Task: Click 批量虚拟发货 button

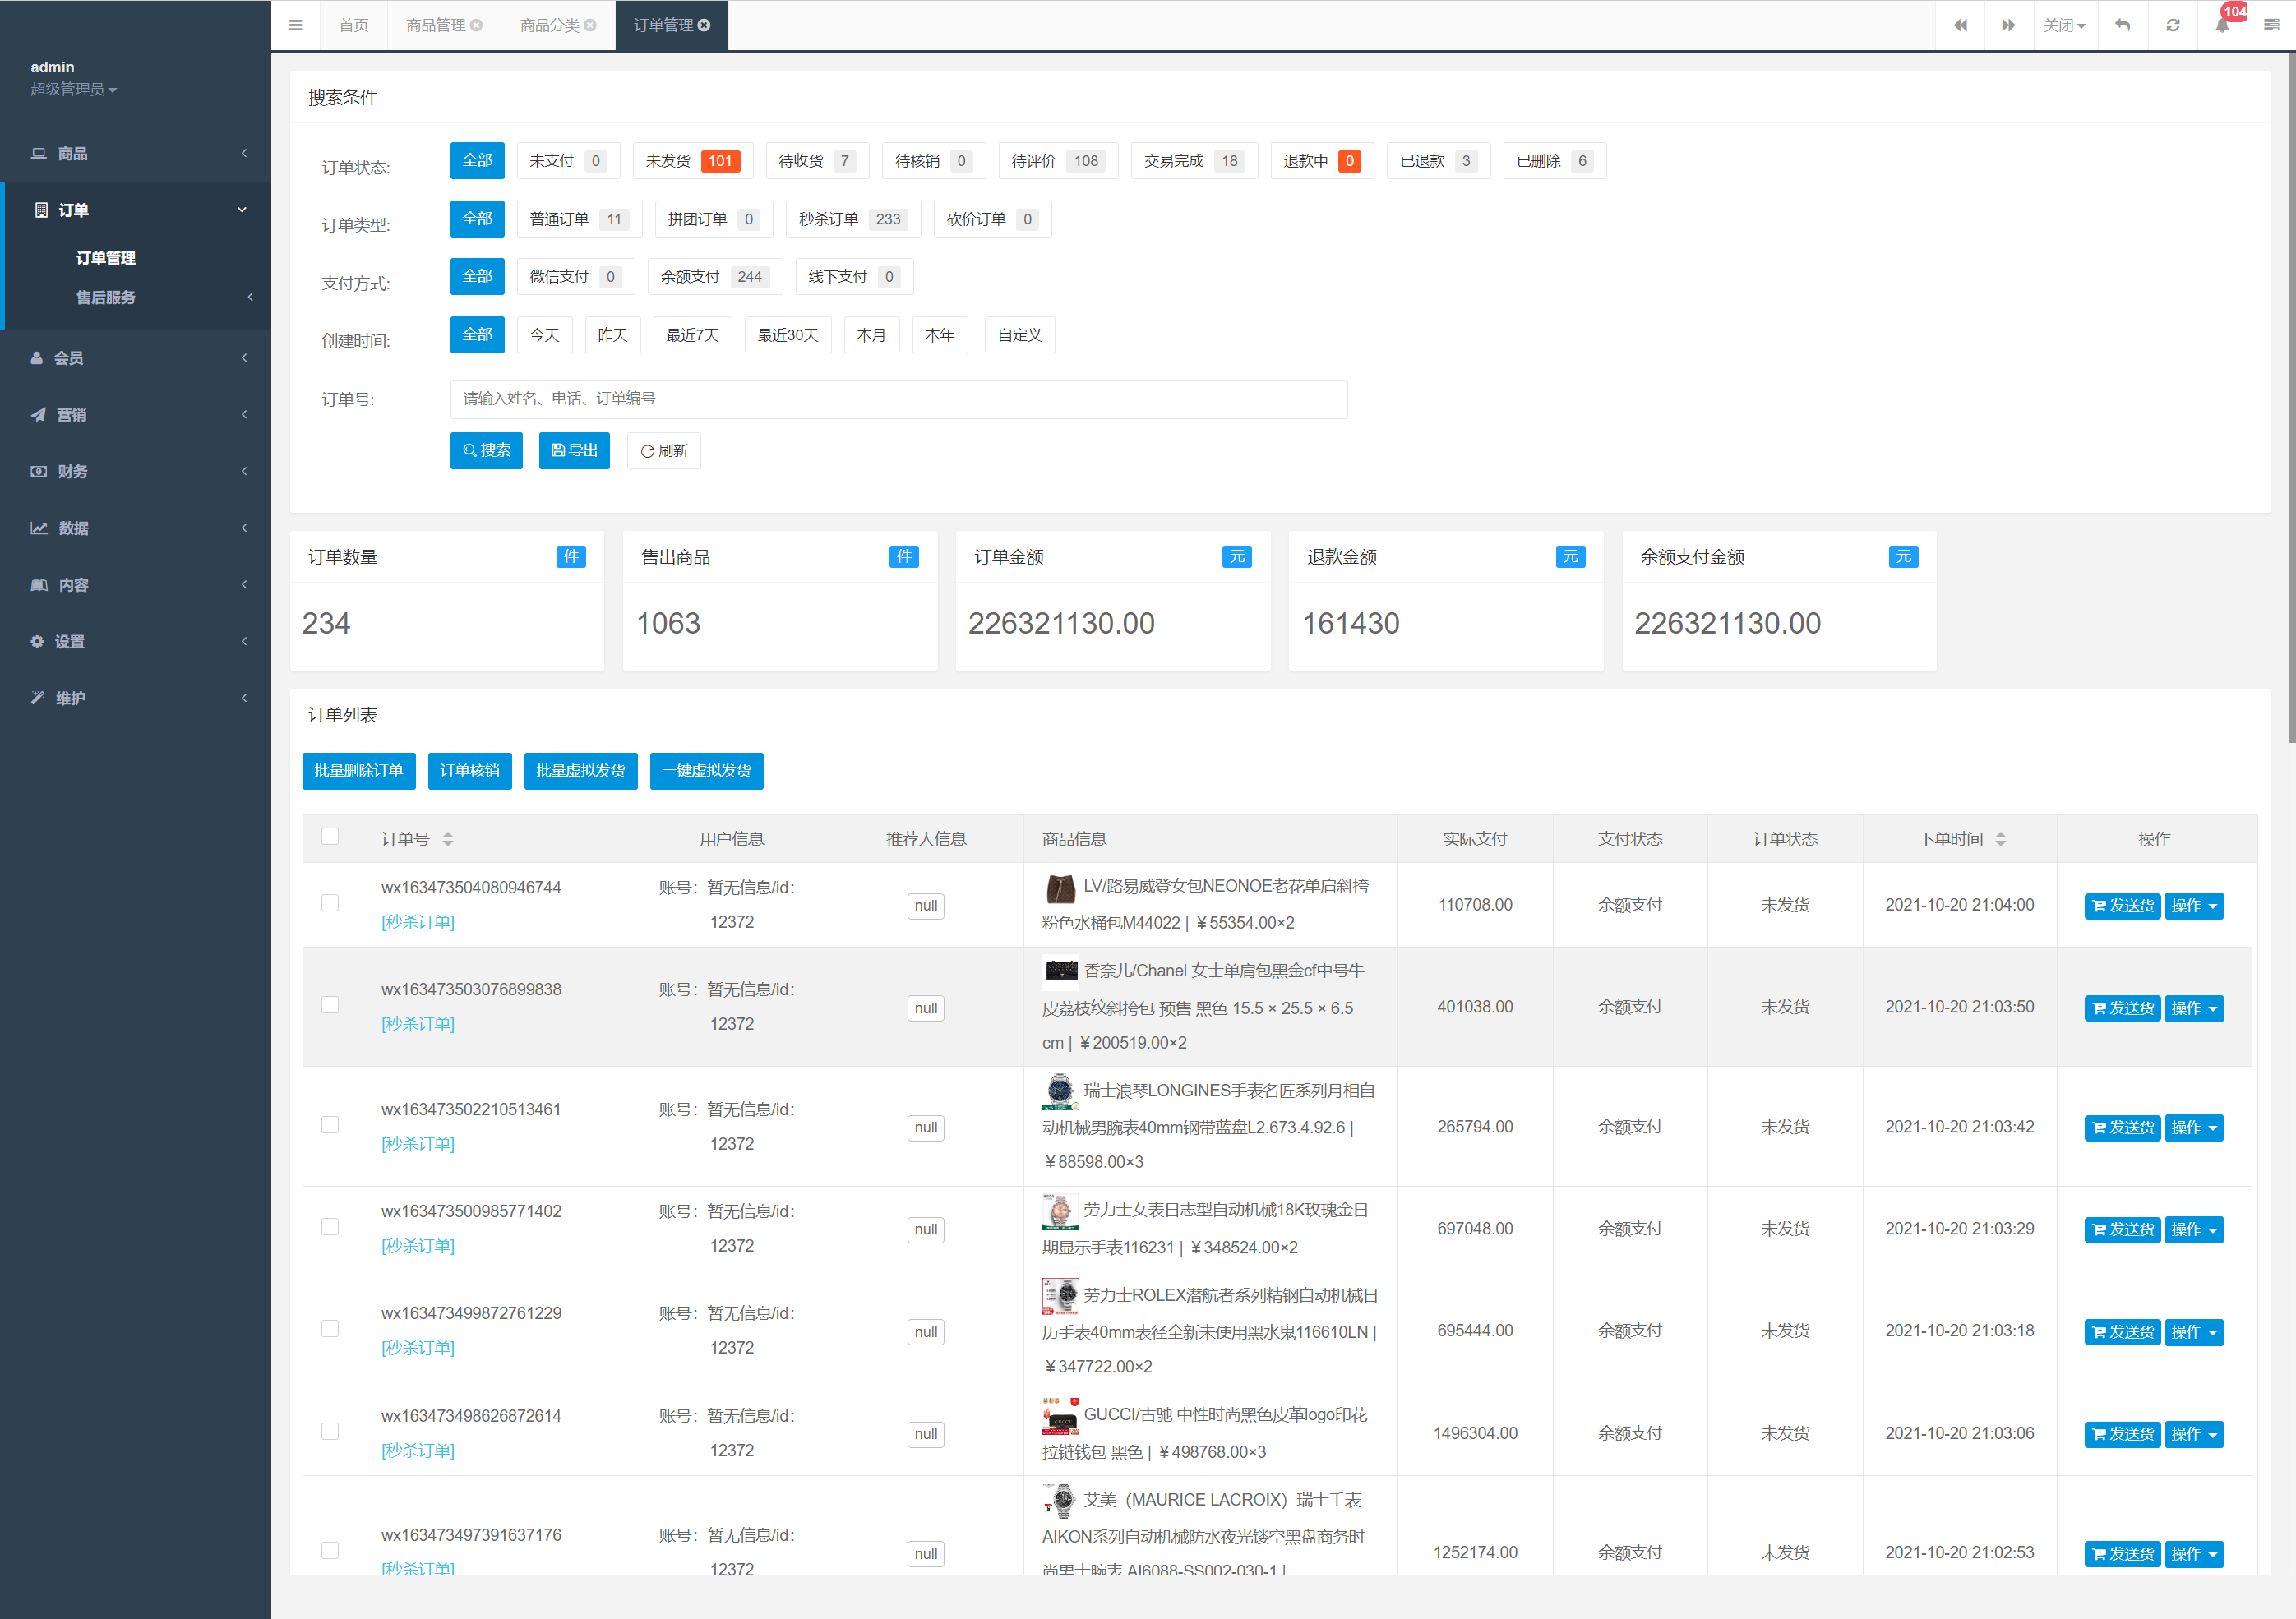Action: (x=580, y=771)
